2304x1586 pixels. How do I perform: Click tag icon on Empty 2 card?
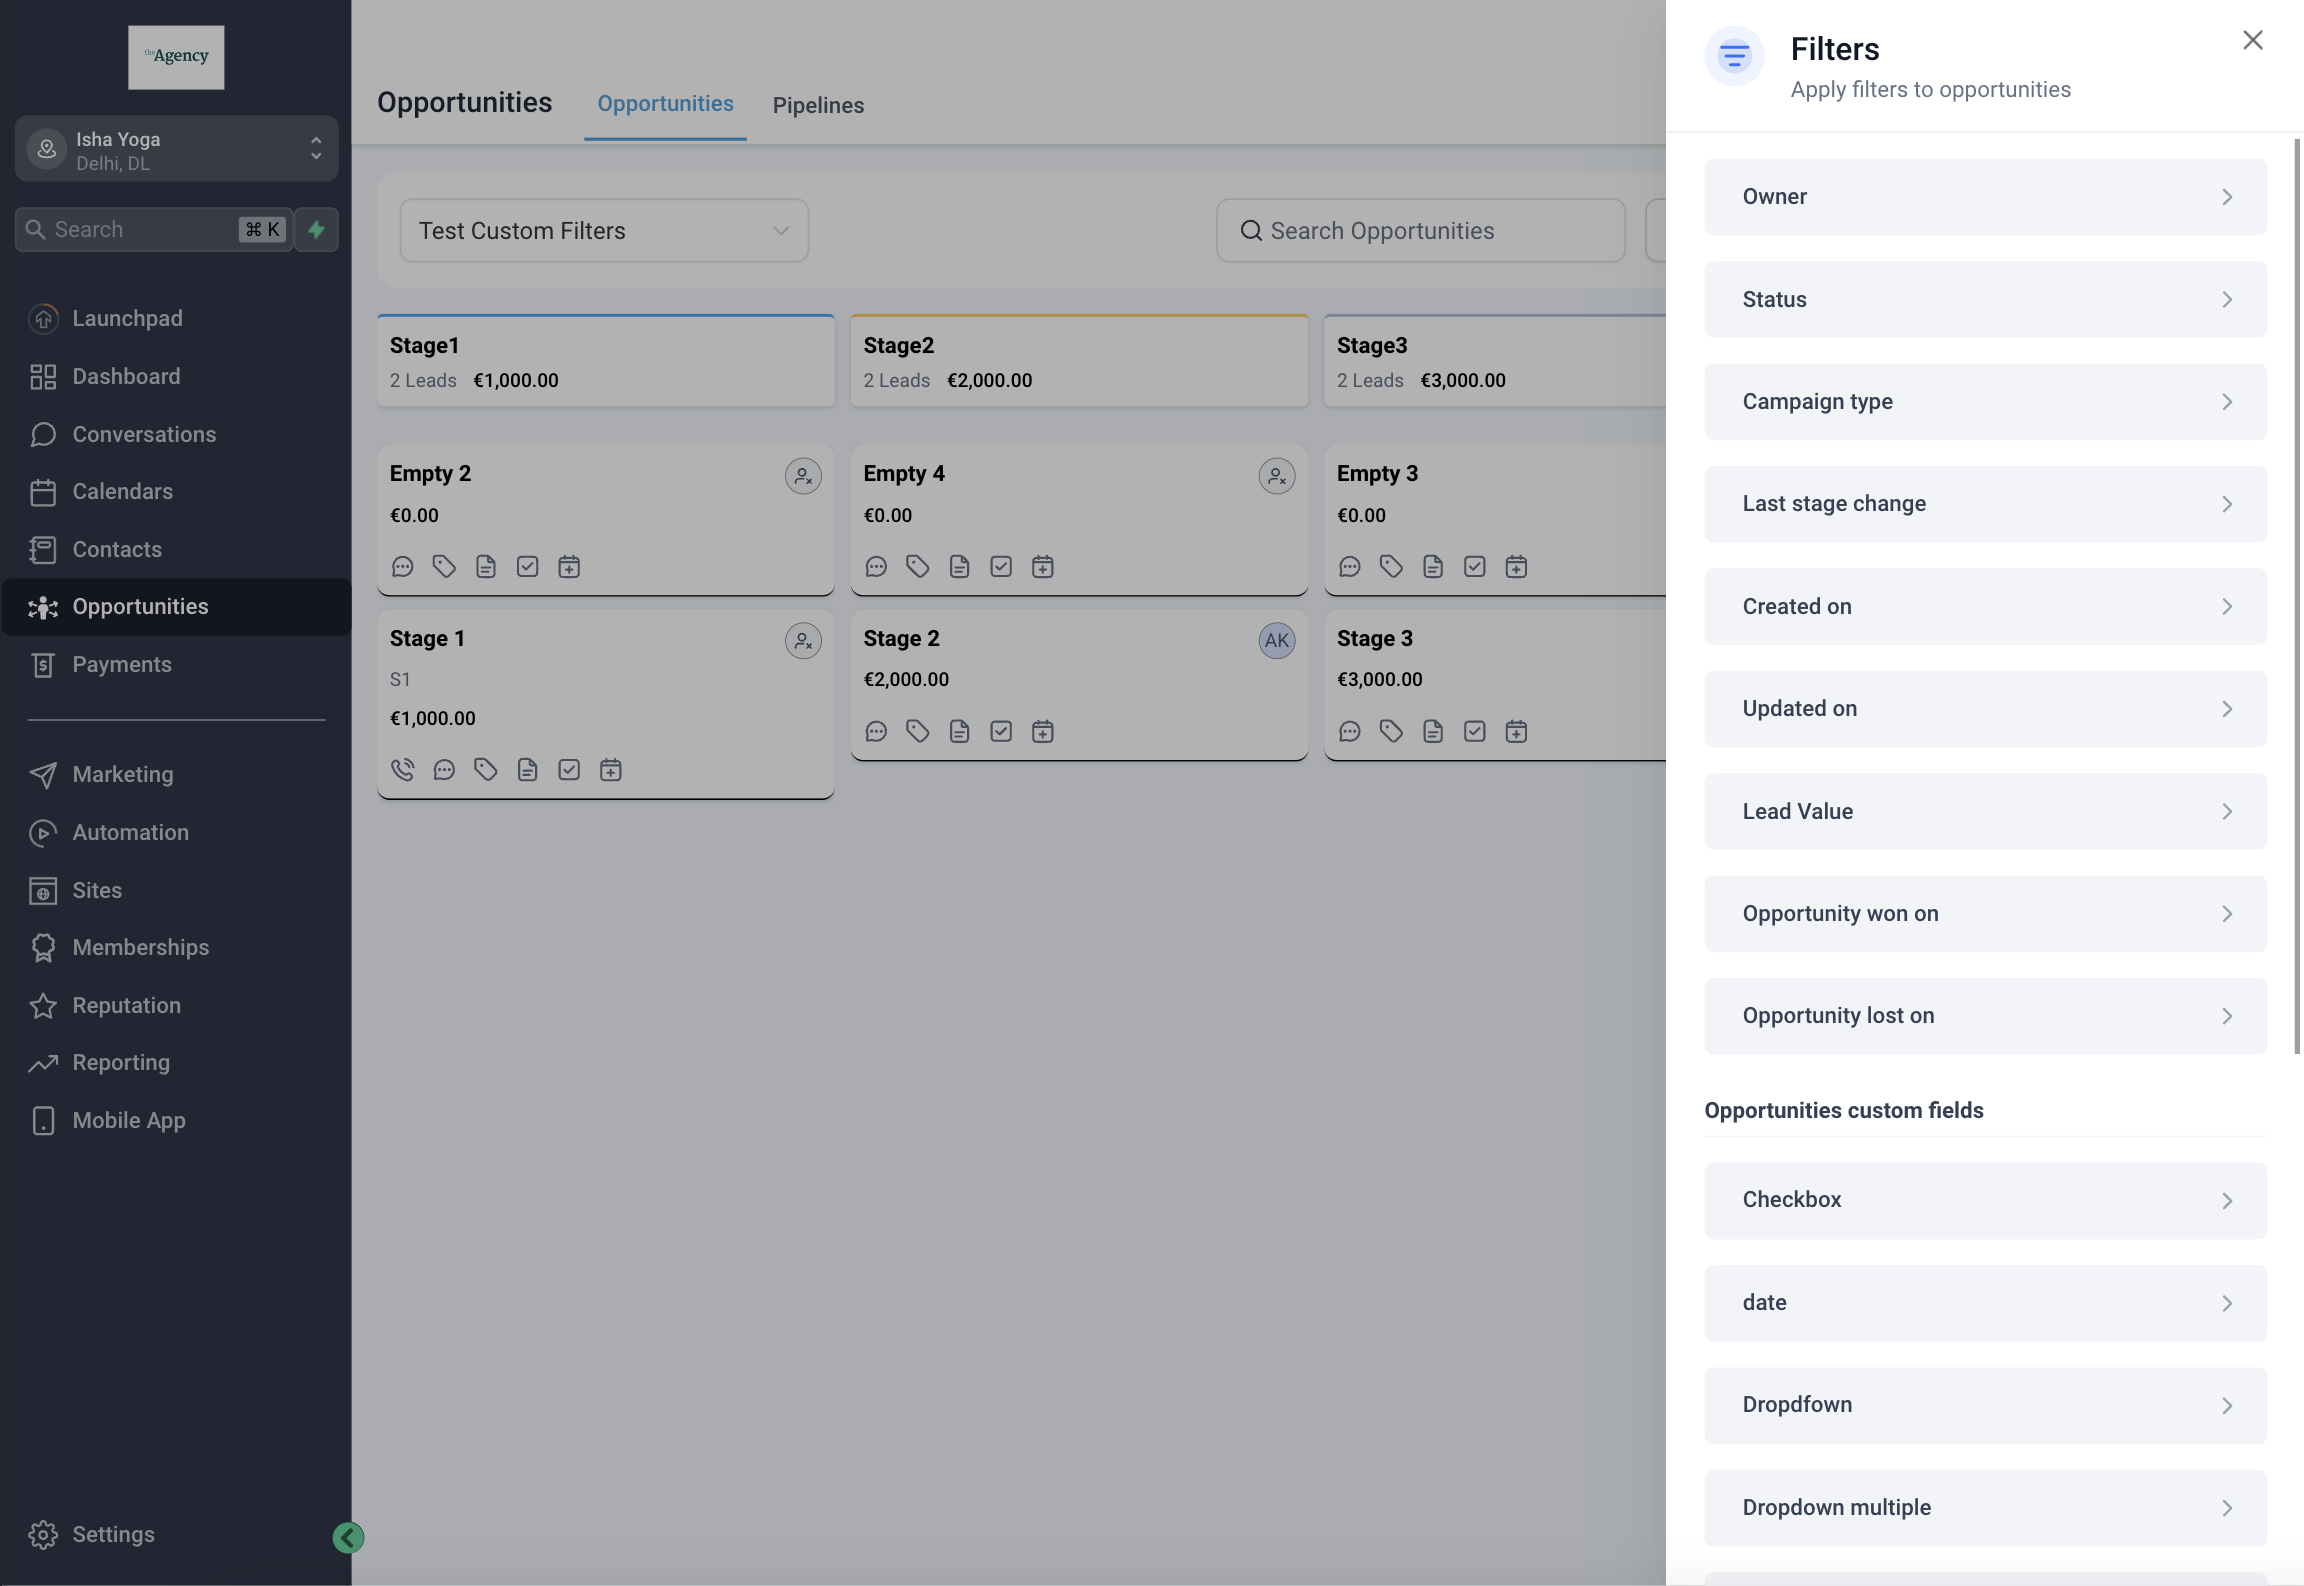click(444, 567)
